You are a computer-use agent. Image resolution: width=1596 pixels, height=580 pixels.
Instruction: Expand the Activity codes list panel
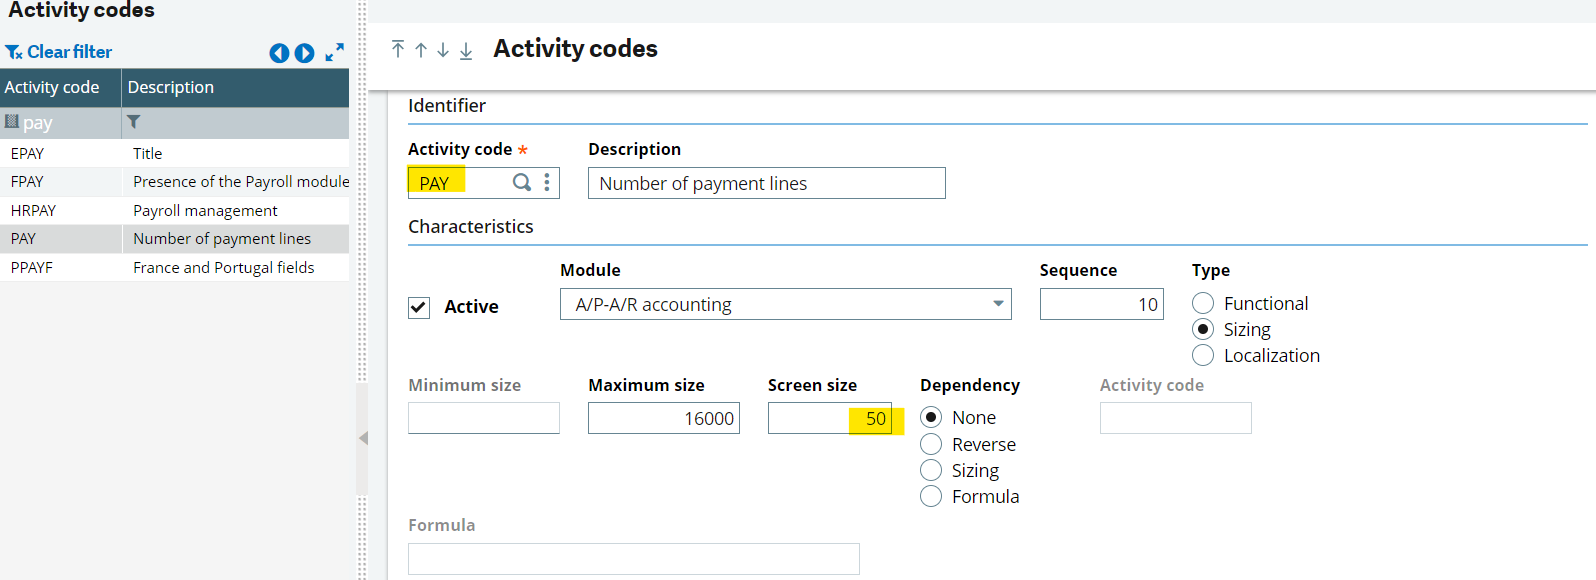pos(335,52)
